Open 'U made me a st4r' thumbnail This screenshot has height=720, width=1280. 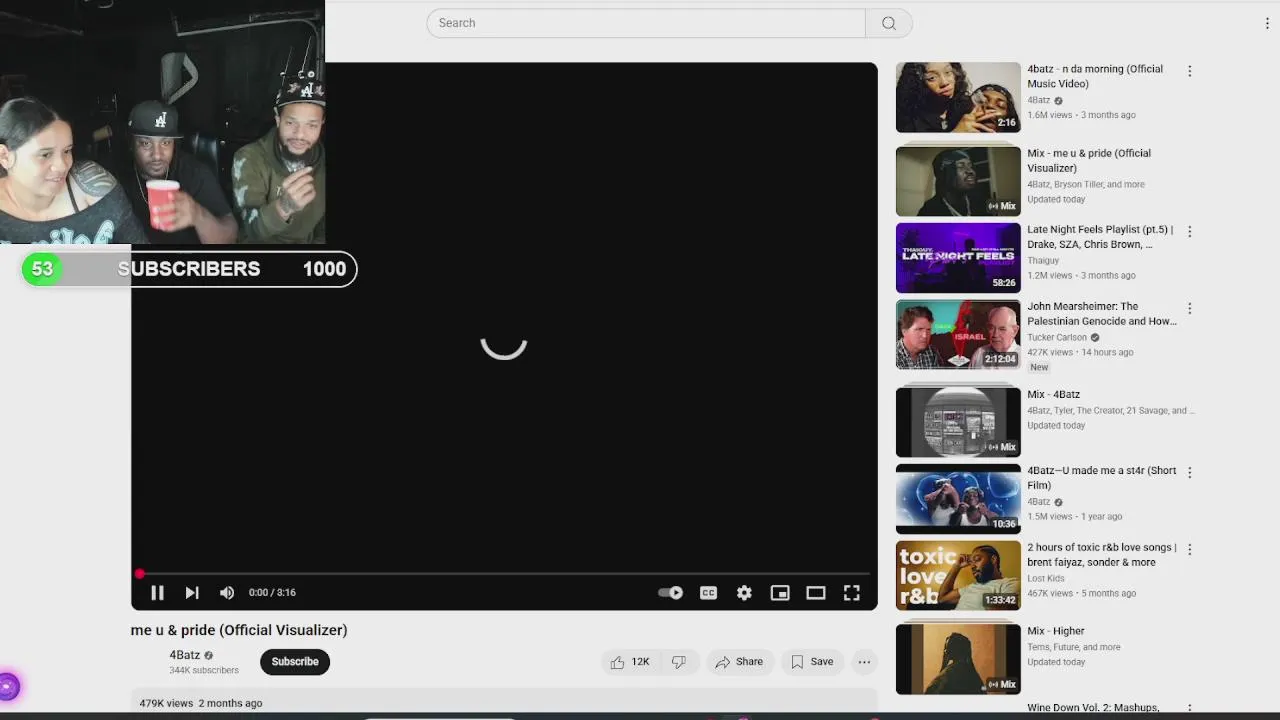tap(958, 499)
